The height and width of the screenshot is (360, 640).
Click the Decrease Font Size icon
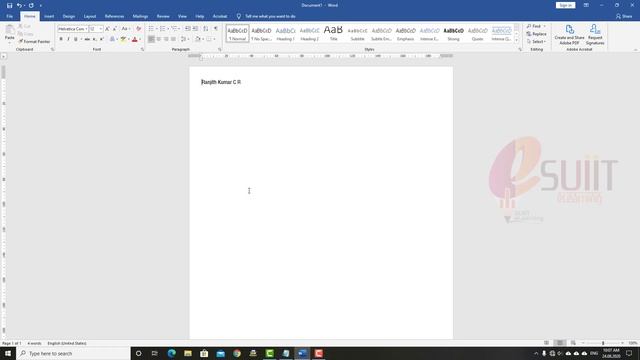pos(115,29)
